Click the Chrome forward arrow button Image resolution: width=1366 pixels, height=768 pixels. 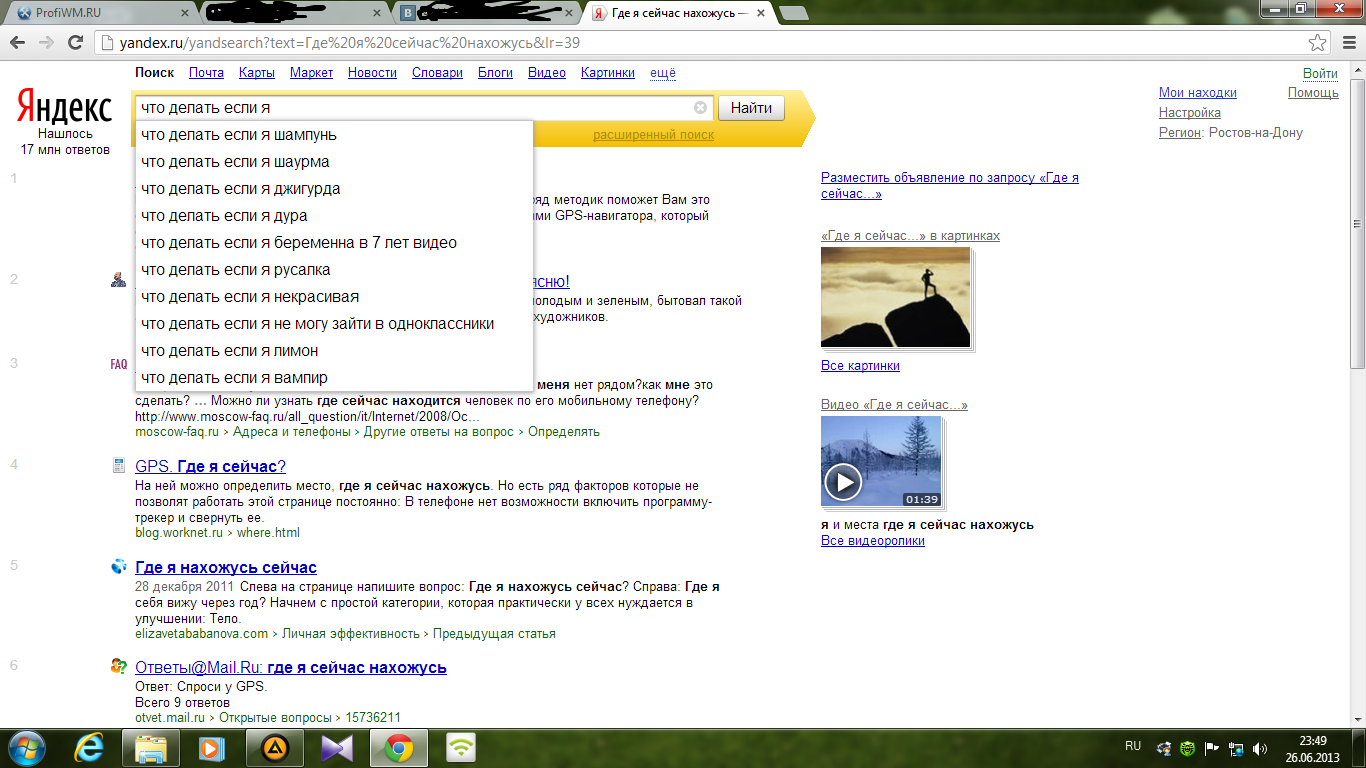pos(46,43)
